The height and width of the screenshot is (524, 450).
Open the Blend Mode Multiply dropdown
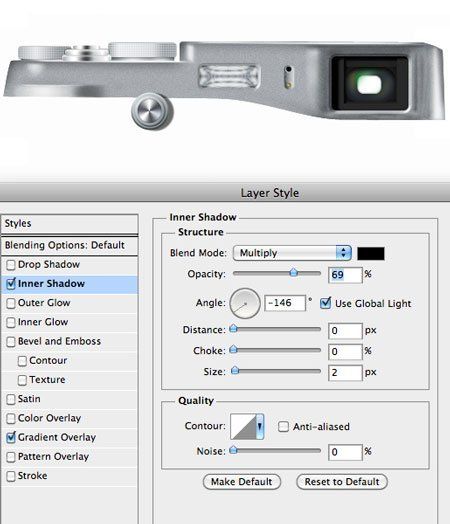click(292, 253)
